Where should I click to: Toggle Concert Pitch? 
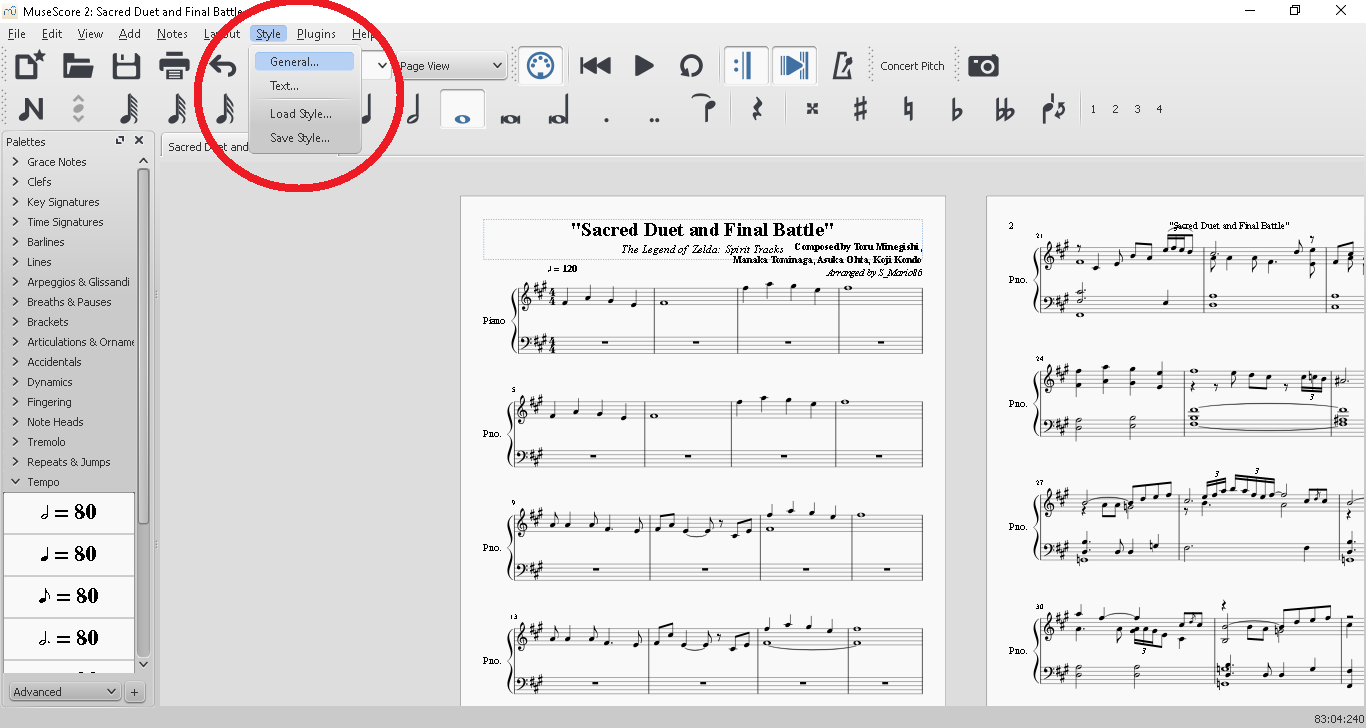click(x=912, y=66)
